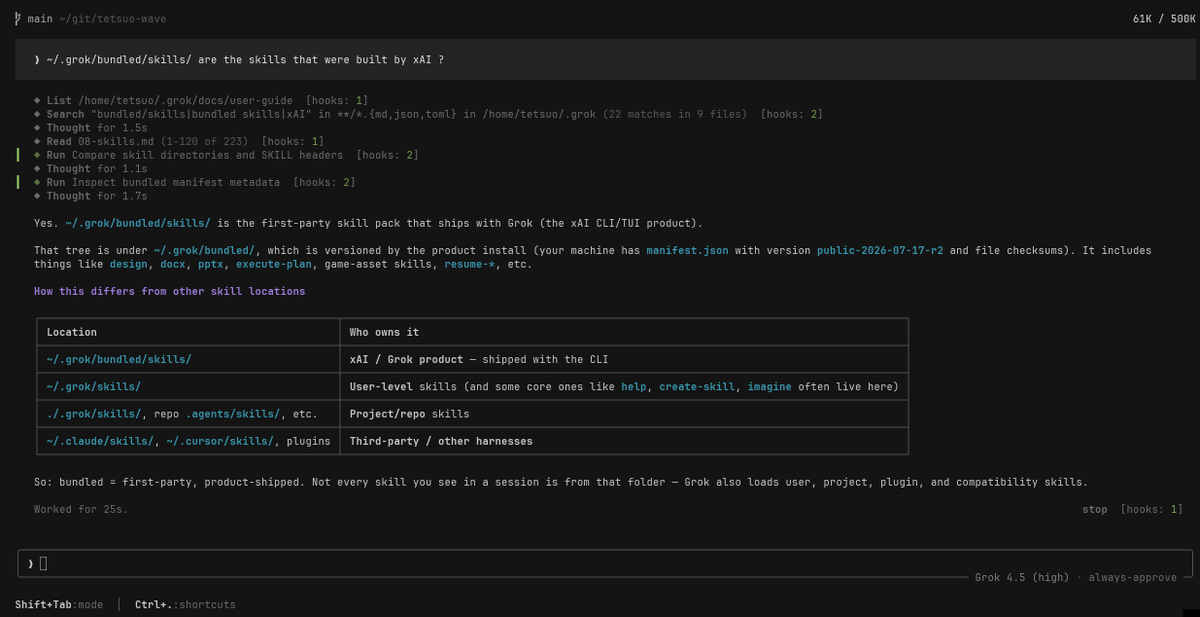The height and width of the screenshot is (617, 1200).
Task: Click the Thought for 1.5s row
Action: tap(91, 128)
